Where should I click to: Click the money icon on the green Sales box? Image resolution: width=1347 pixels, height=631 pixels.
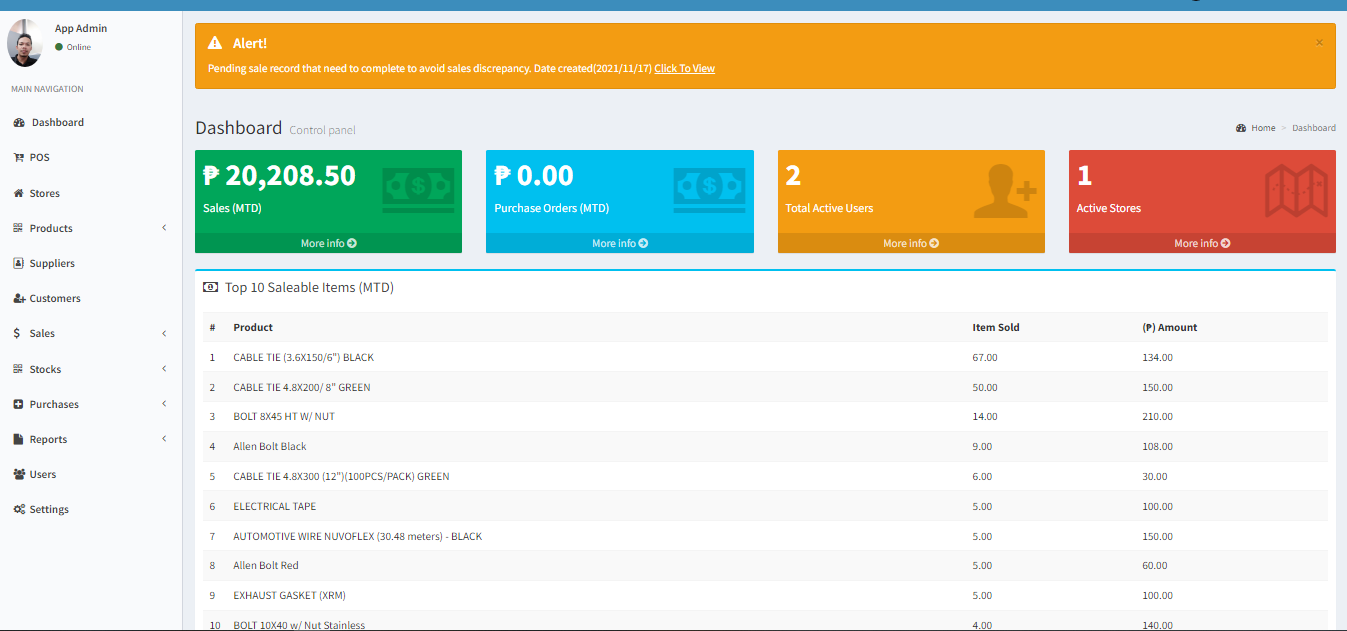pos(417,187)
